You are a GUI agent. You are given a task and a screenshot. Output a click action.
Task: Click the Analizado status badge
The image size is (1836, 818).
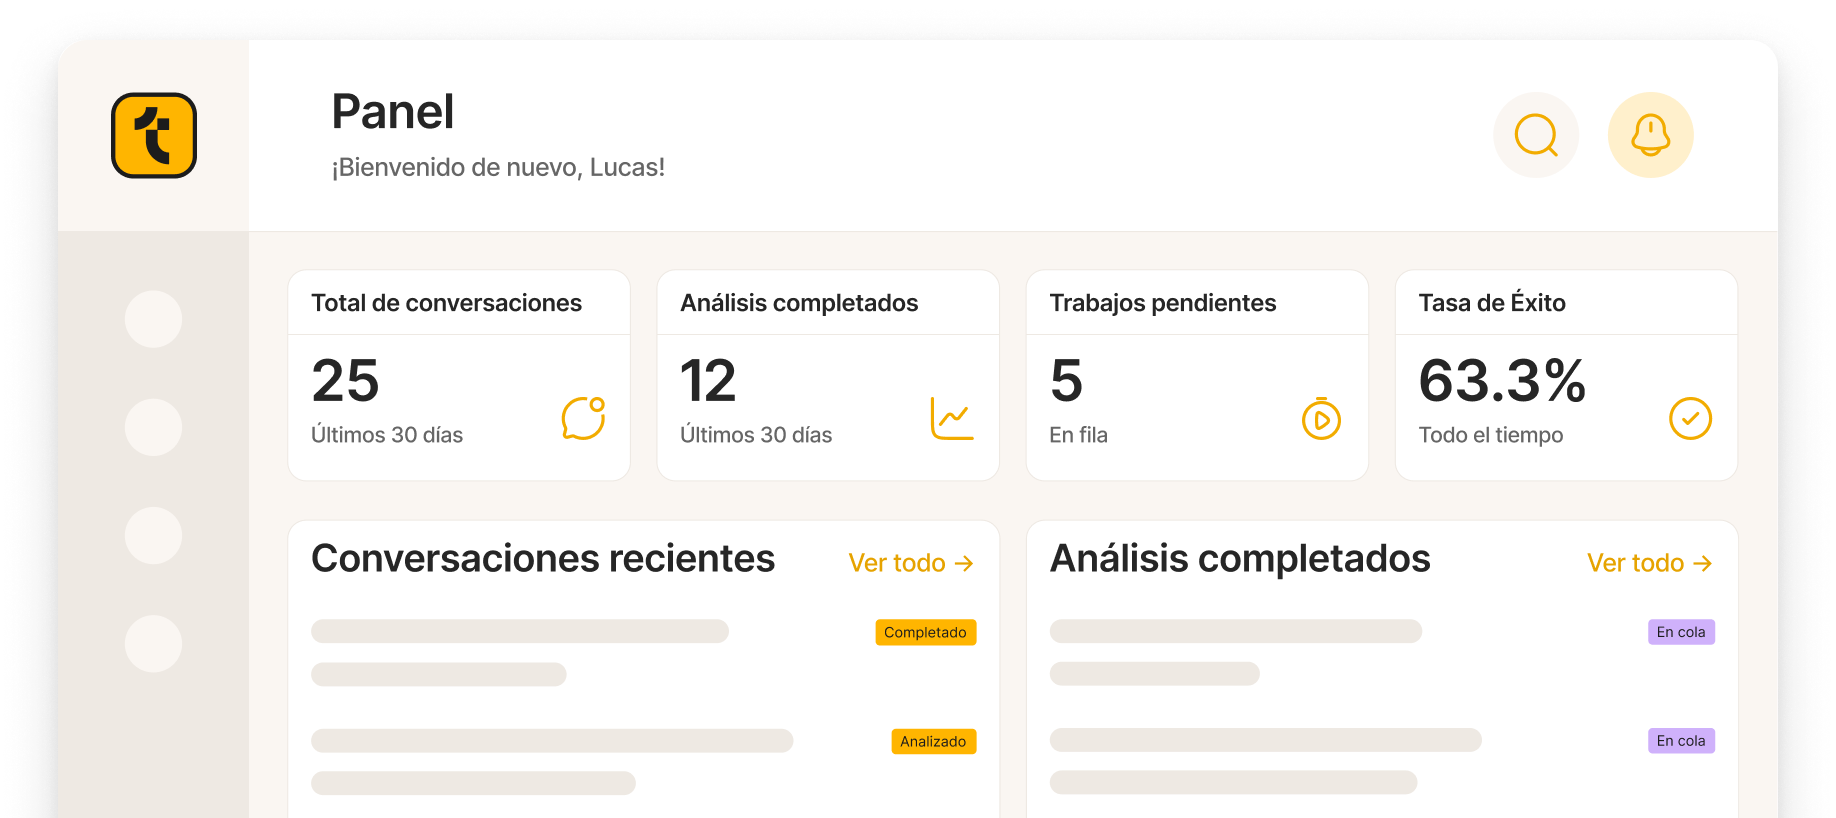coord(934,741)
